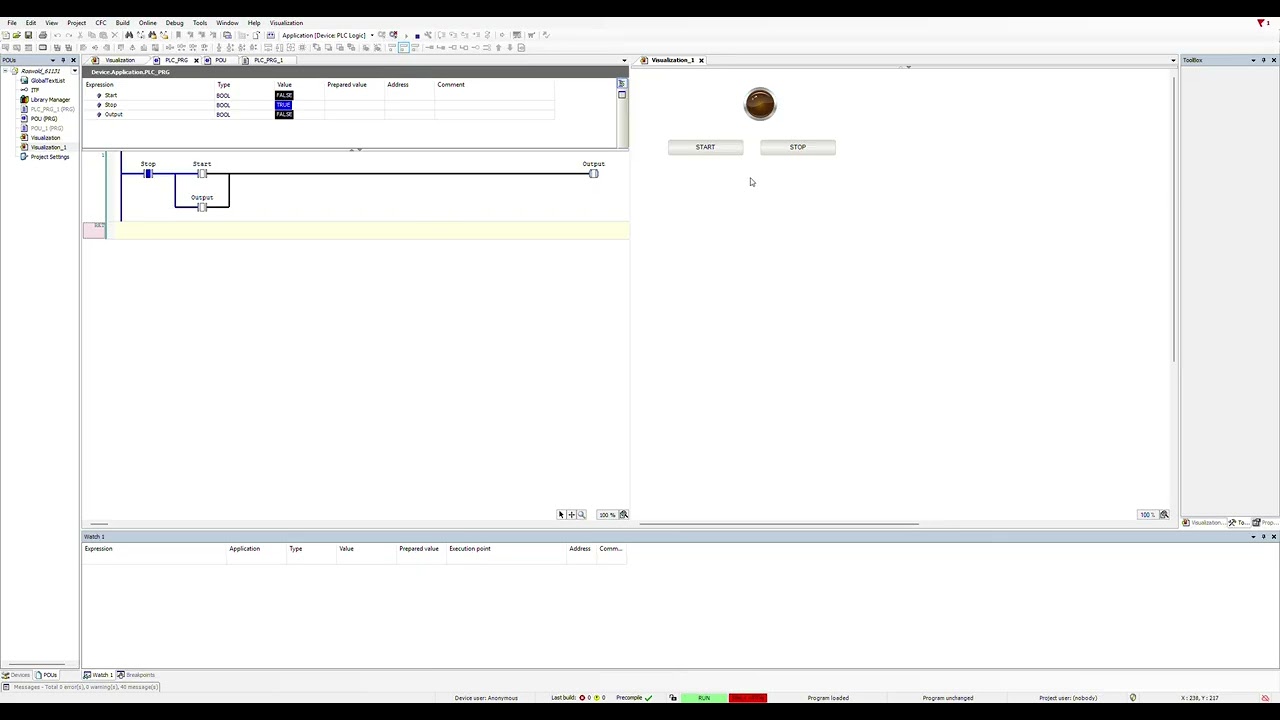
Task: Click the Stop application toolbar icon
Action: pos(417,35)
